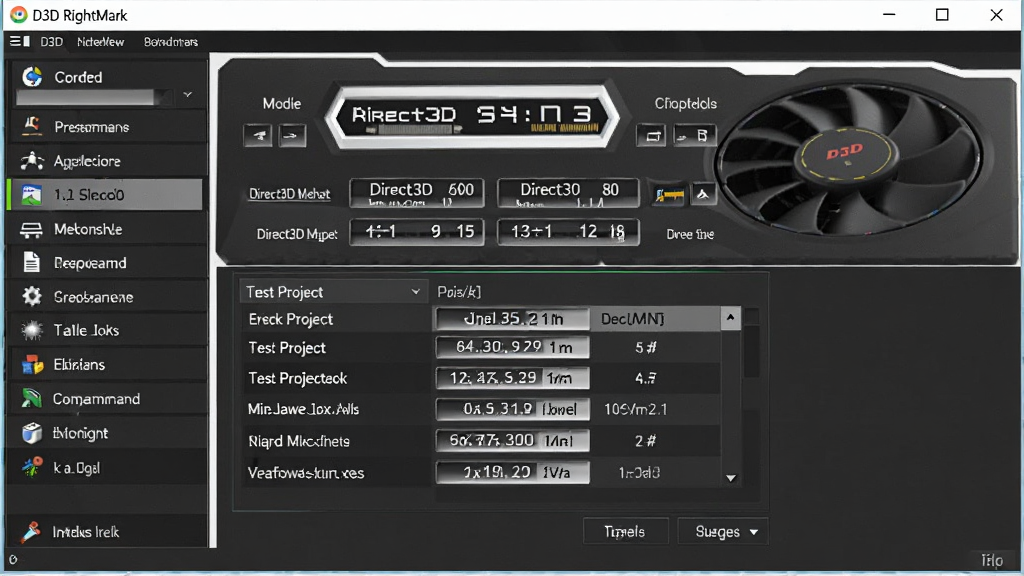Screen dimensions: 1024x576
Task: Click the Tifo status bar text
Action: click(992, 560)
